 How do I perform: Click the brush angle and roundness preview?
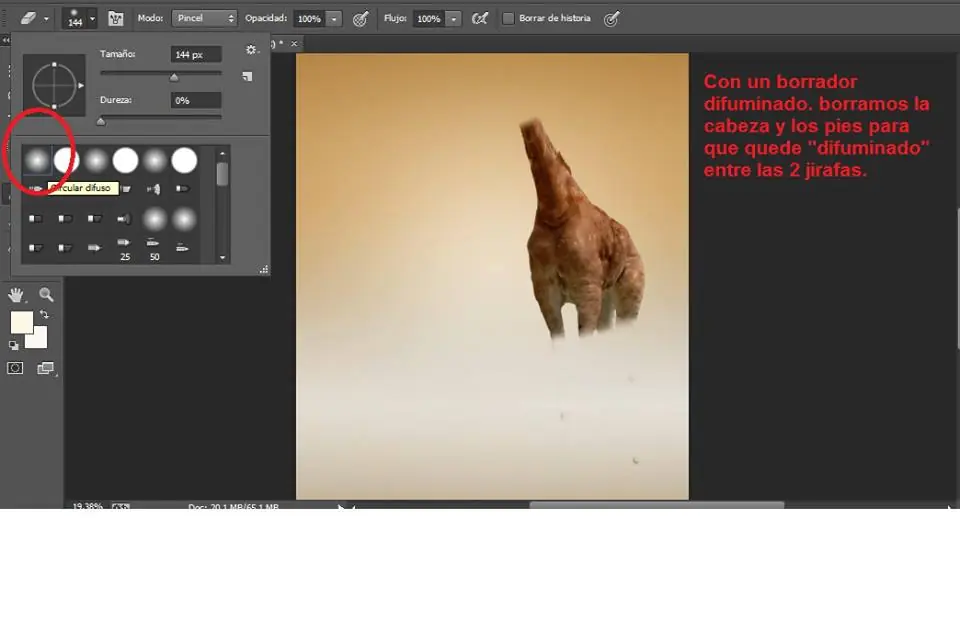coord(54,85)
